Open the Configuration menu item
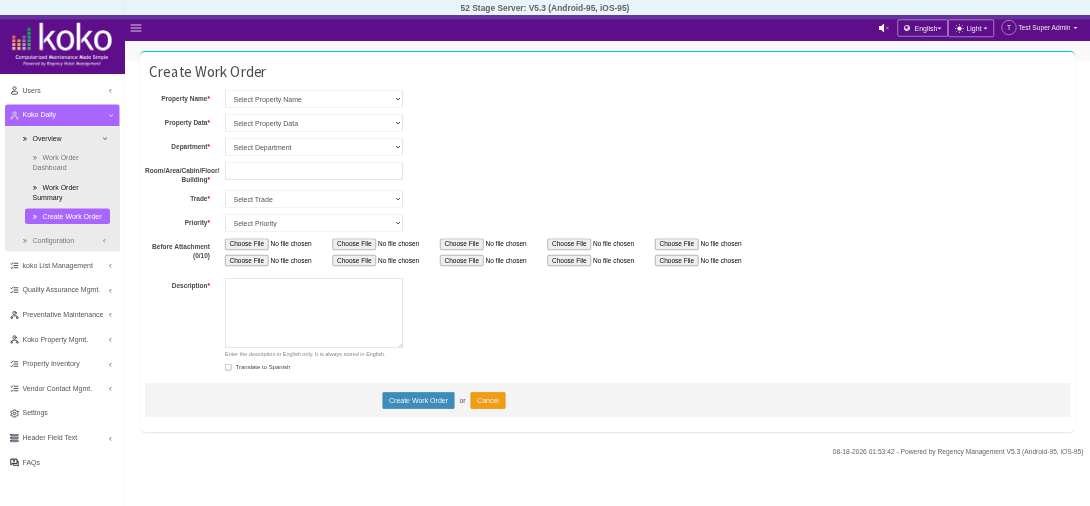The height and width of the screenshot is (506, 1090). coord(53,240)
